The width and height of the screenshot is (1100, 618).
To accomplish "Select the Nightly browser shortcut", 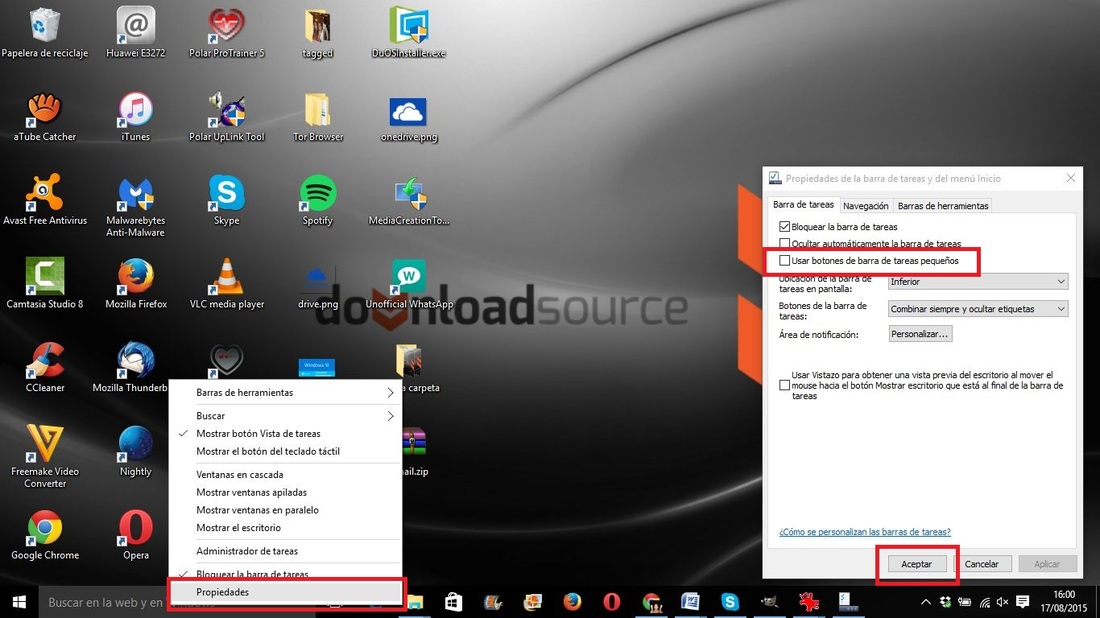I will coord(135,451).
